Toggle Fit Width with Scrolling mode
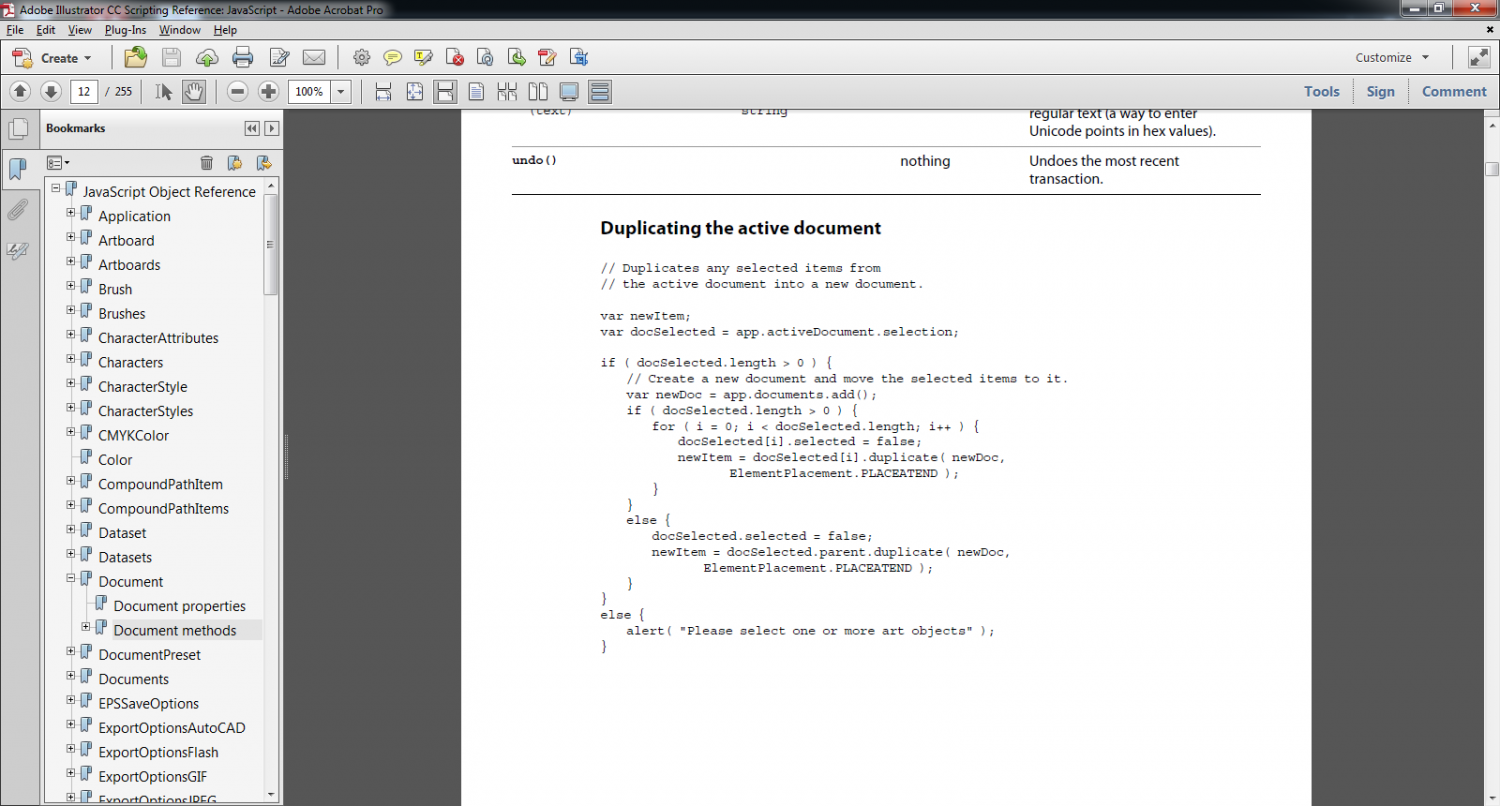The height and width of the screenshot is (806, 1500). [x=446, y=92]
